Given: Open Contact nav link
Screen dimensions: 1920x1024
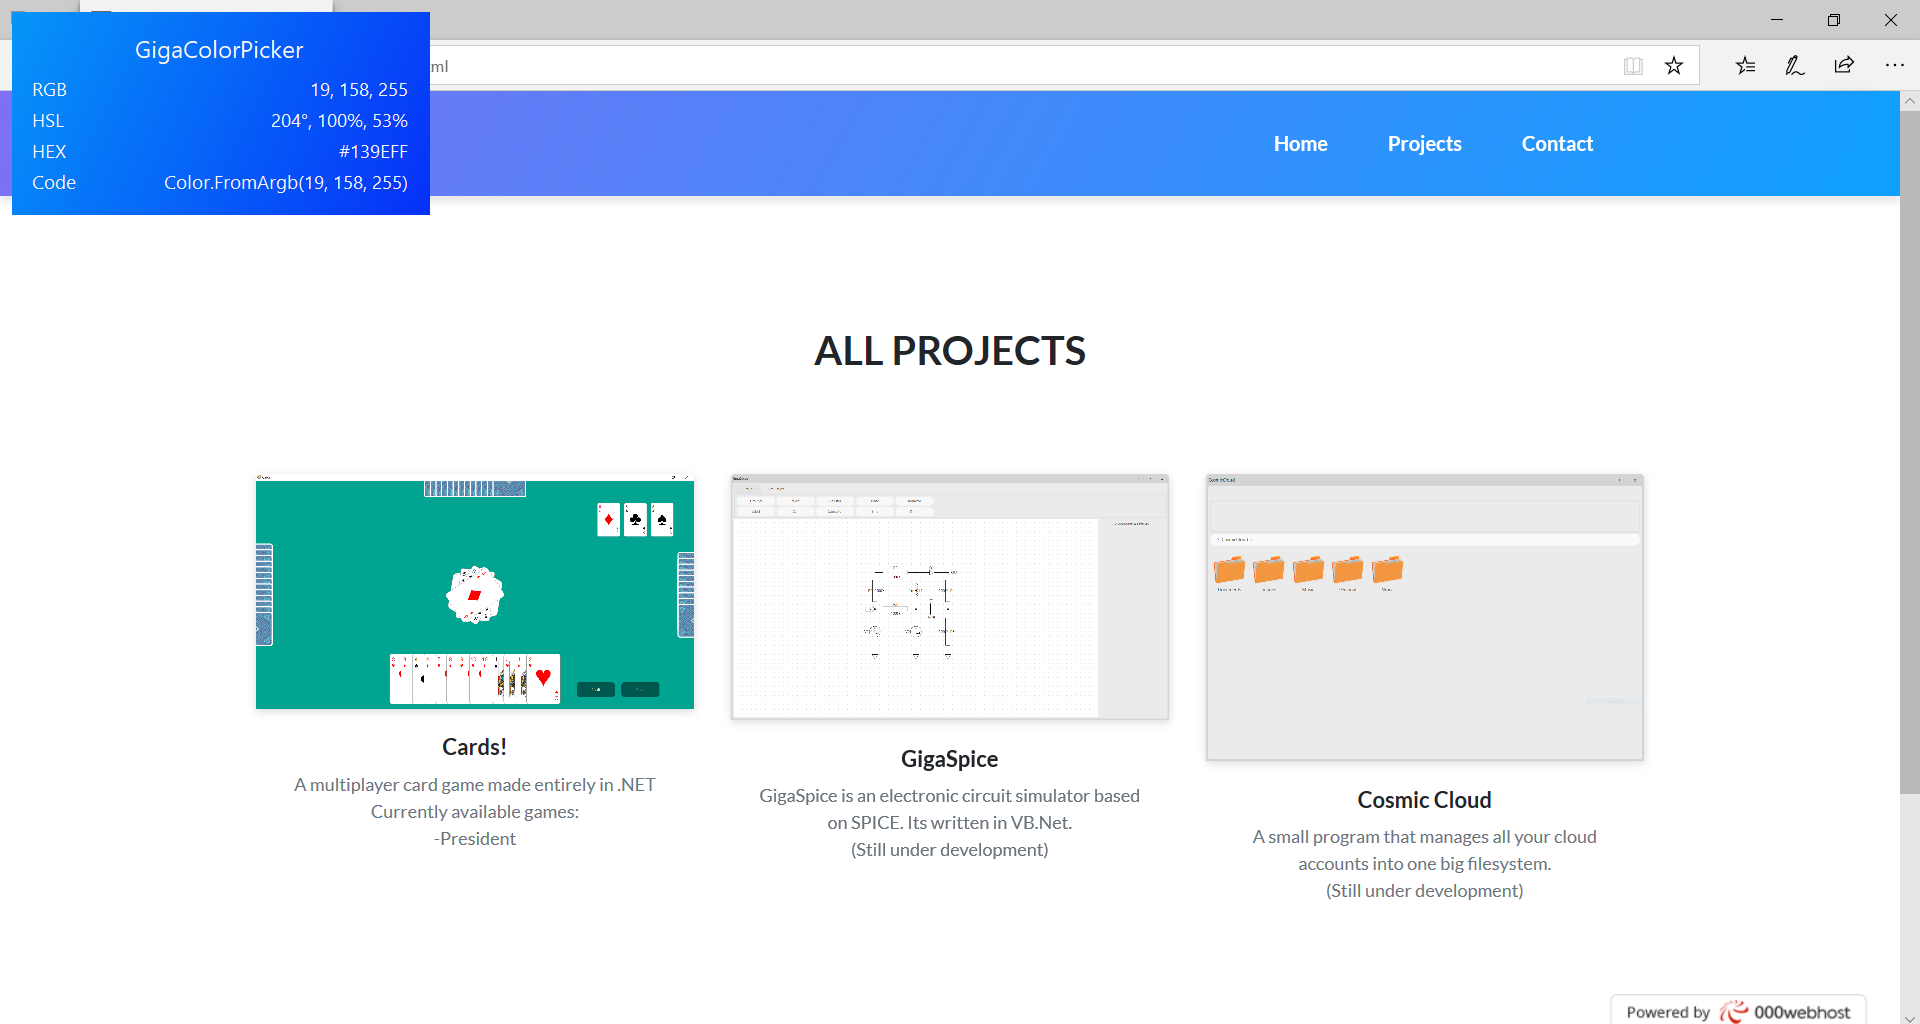Looking at the screenshot, I should tap(1557, 144).
